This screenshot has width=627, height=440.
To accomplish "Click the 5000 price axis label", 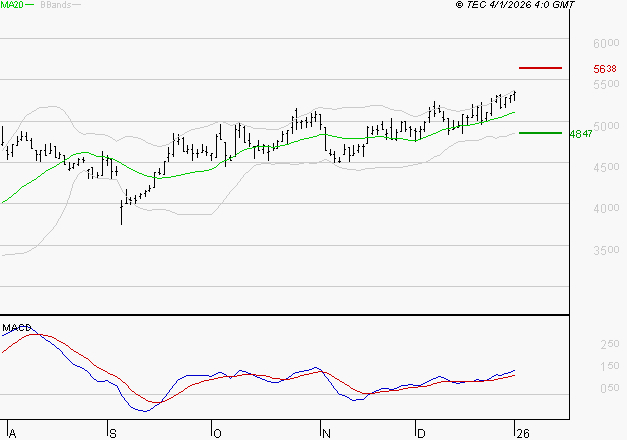I will (606, 126).
